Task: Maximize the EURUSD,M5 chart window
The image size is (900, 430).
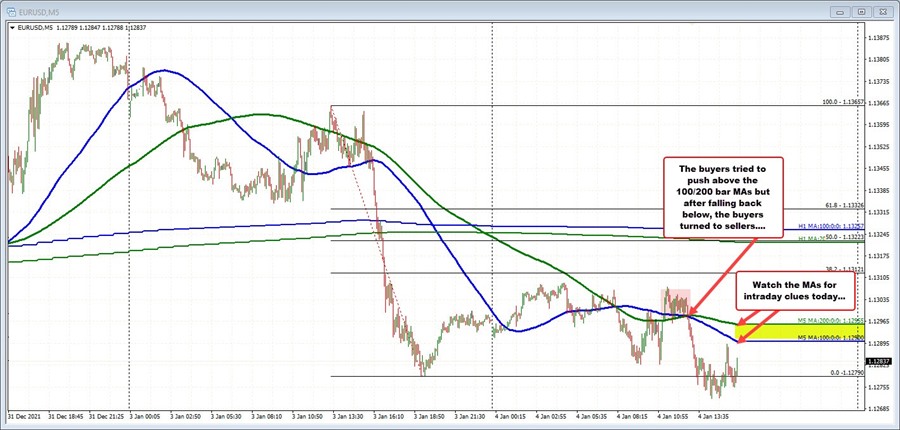Action: point(862,11)
